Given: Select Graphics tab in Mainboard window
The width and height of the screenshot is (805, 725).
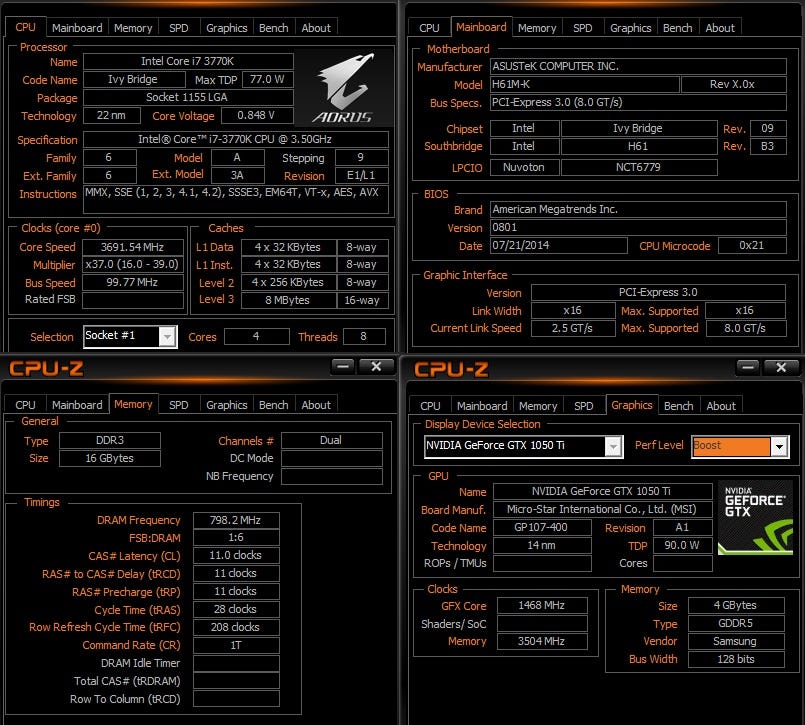Looking at the screenshot, I should (x=630, y=28).
